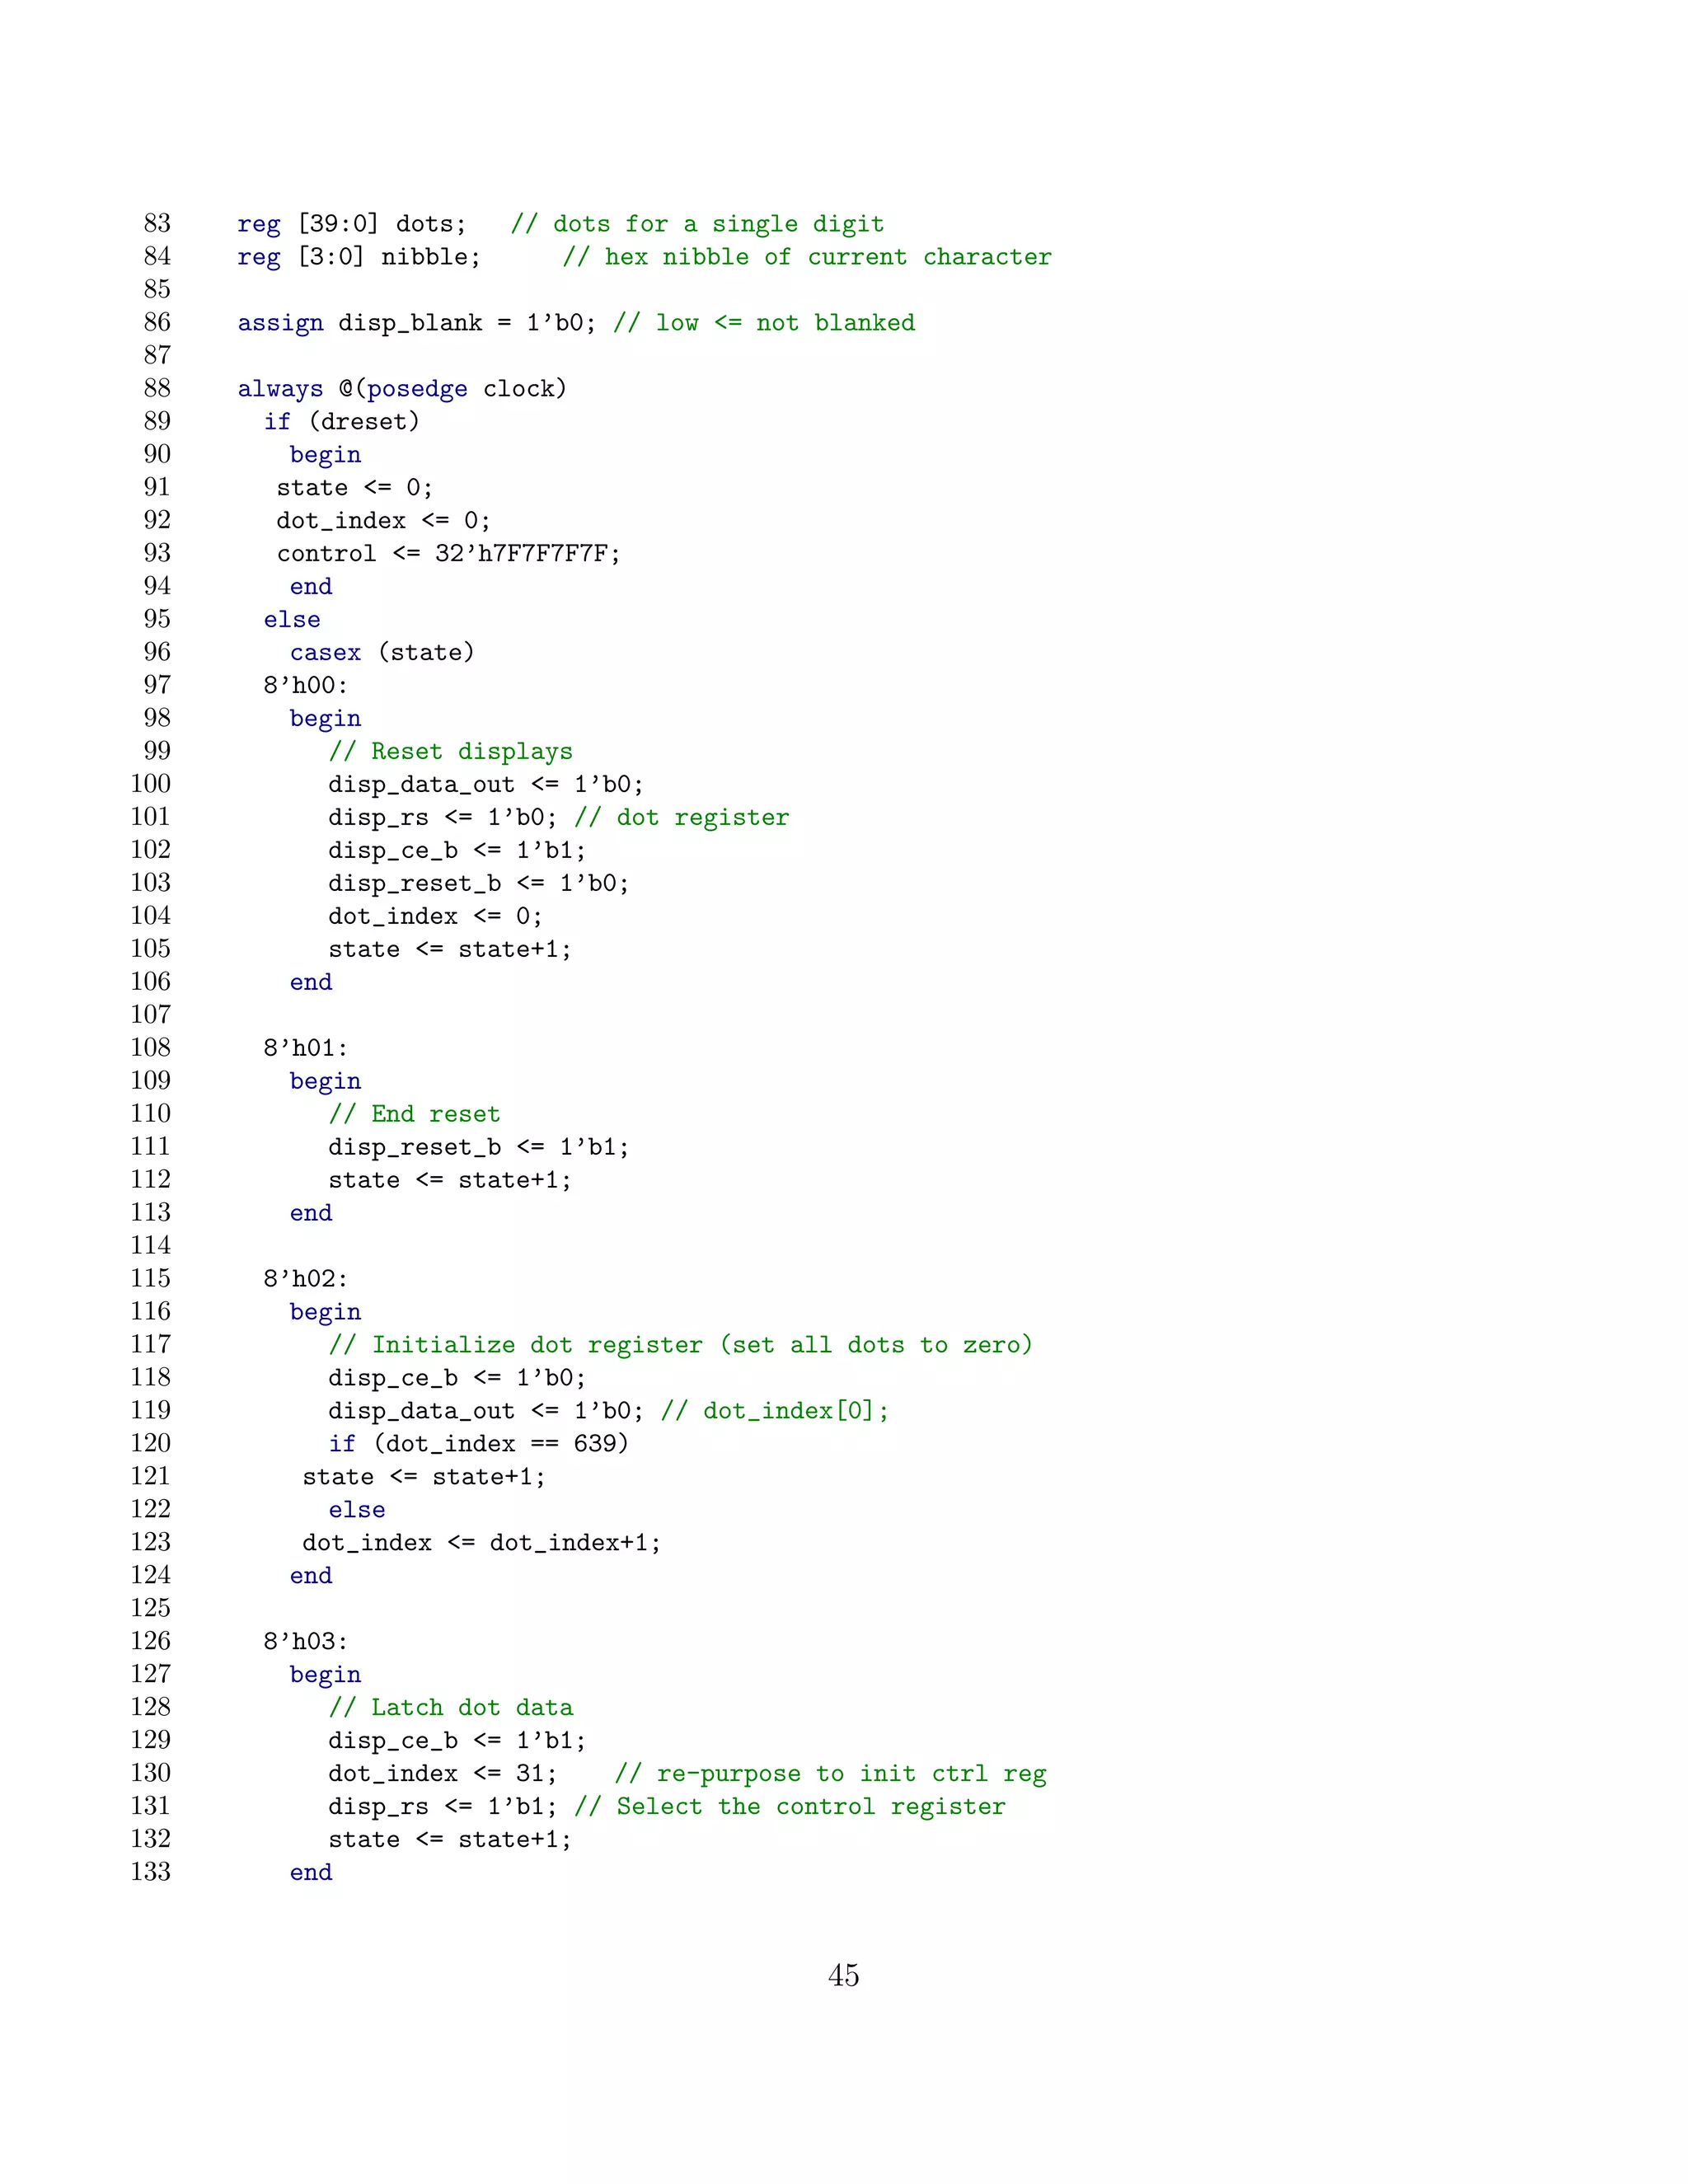Click 'state <= state+1;' on line 105

point(450,950)
